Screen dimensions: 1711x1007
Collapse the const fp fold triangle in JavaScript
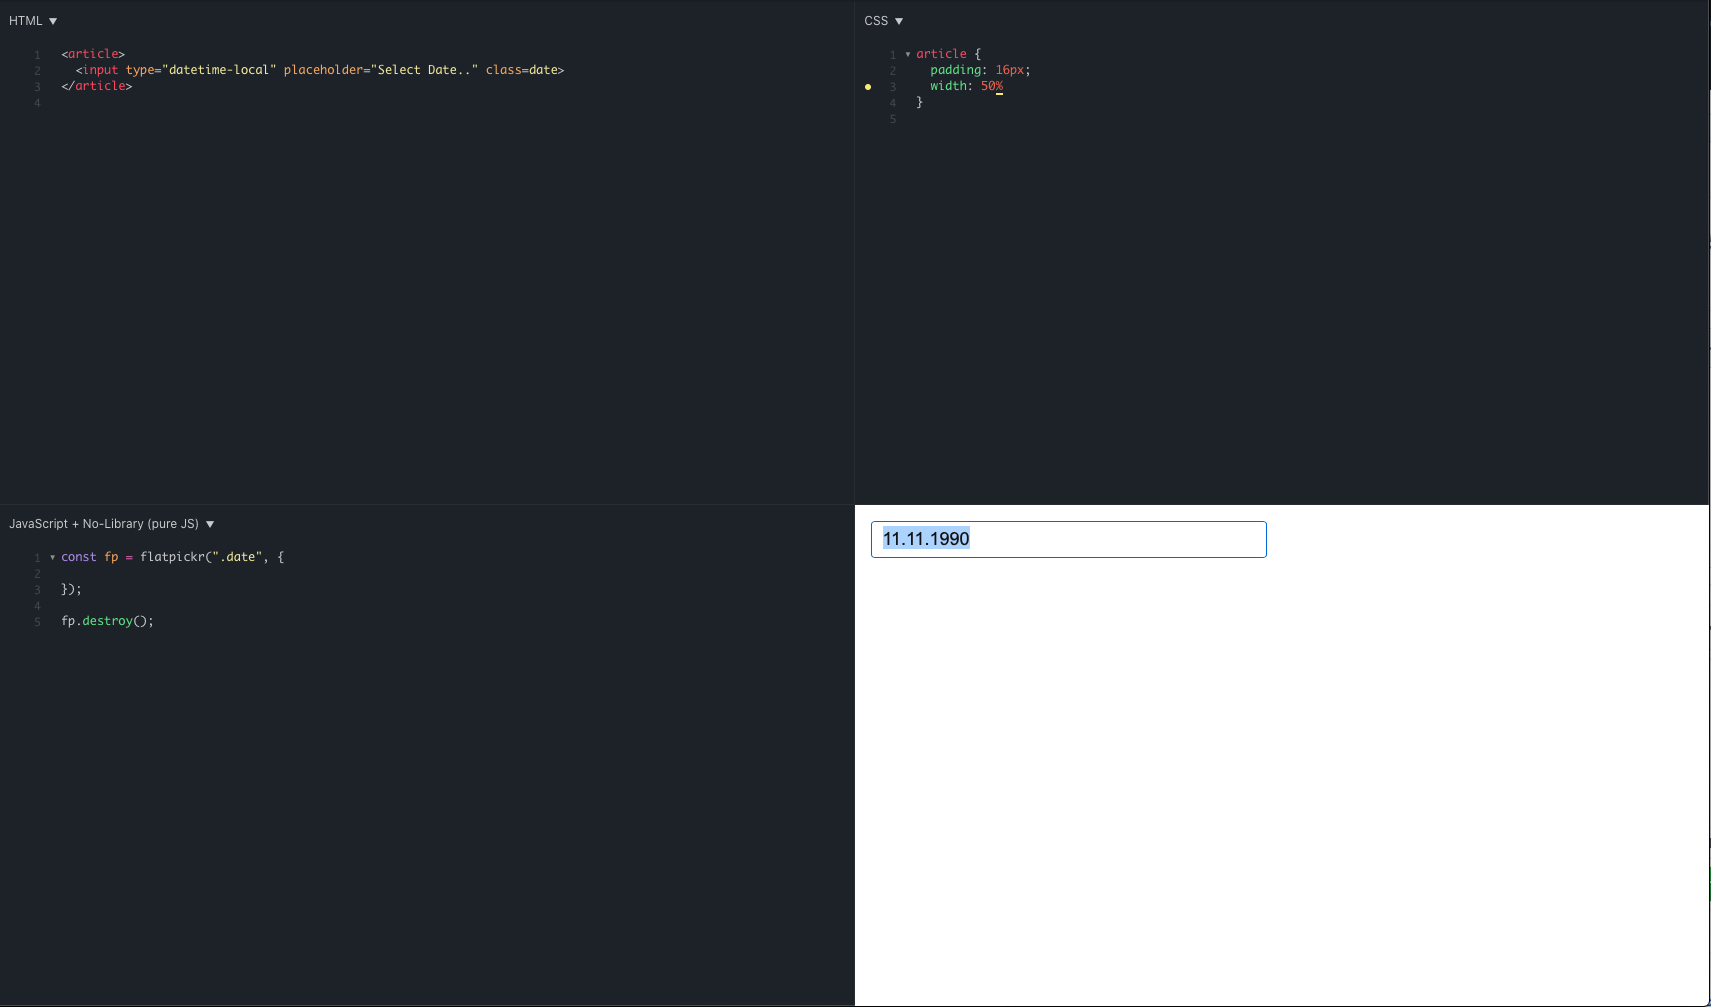coord(52,557)
